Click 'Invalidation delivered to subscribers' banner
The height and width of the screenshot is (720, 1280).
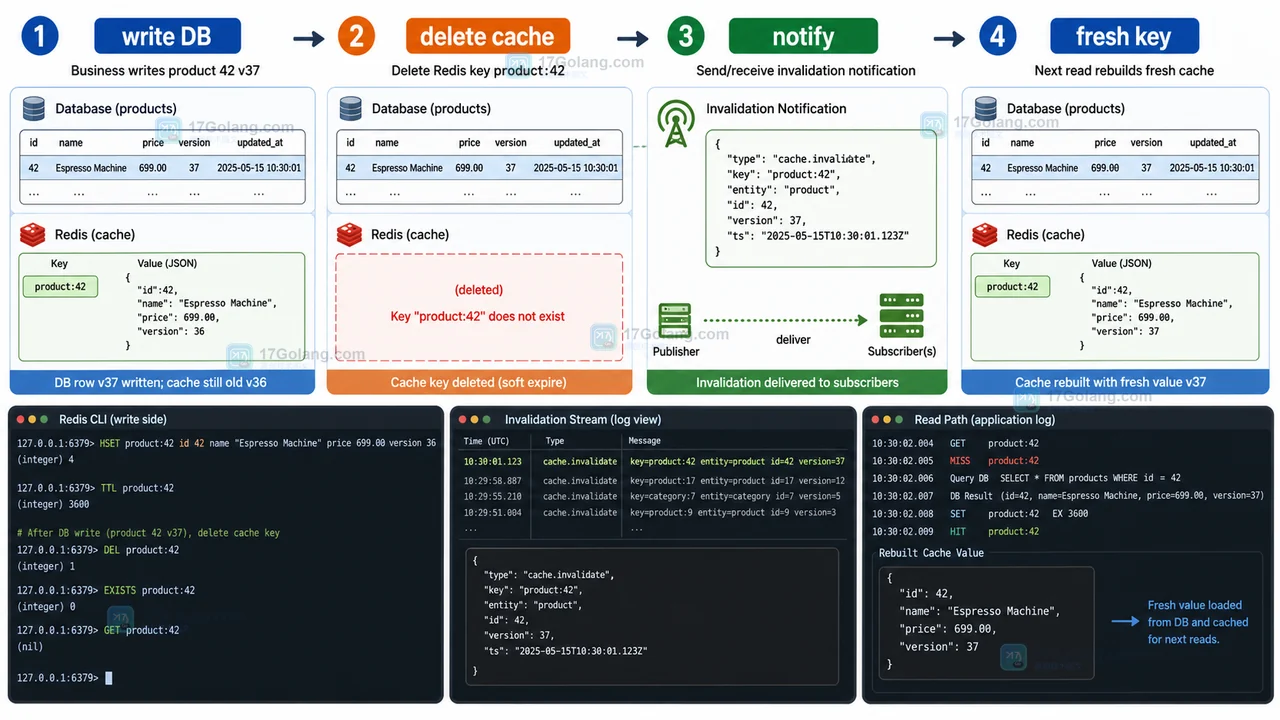click(x=797, y=382)
